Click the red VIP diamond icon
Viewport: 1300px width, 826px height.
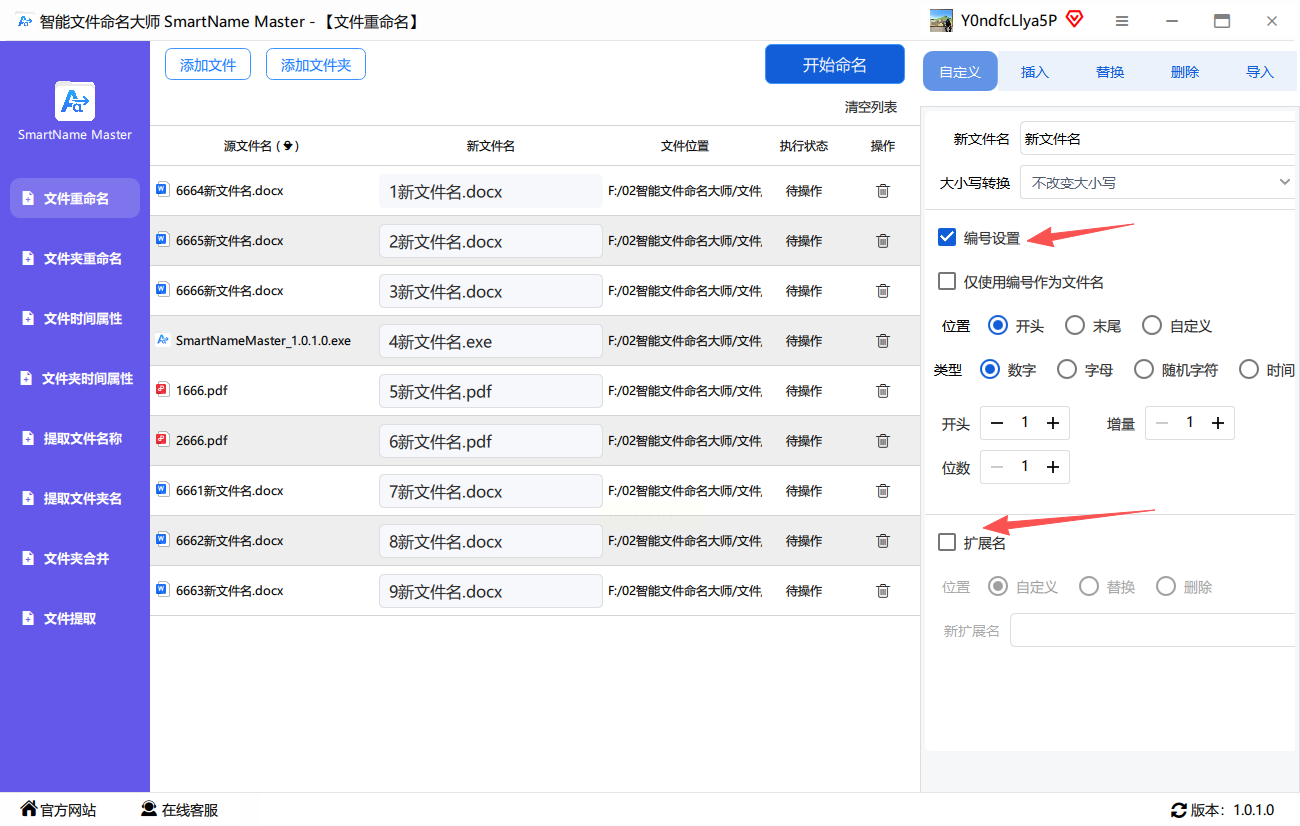pos(1075,20)
